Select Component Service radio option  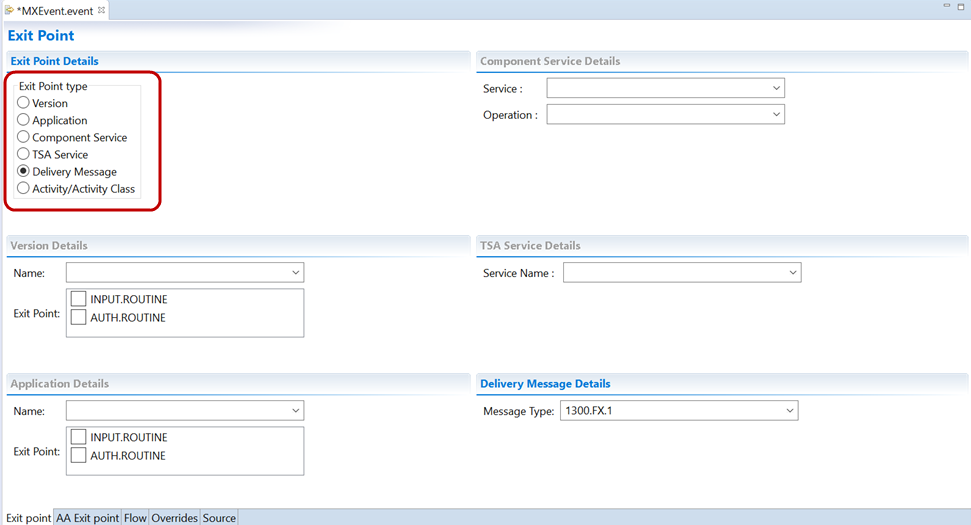pyautogui.click(x=24, y=137)
